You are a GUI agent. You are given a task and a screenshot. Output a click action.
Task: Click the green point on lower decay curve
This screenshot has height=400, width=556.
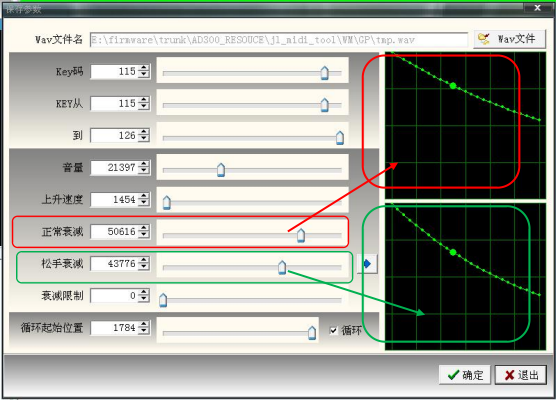(x=453, y=252)
